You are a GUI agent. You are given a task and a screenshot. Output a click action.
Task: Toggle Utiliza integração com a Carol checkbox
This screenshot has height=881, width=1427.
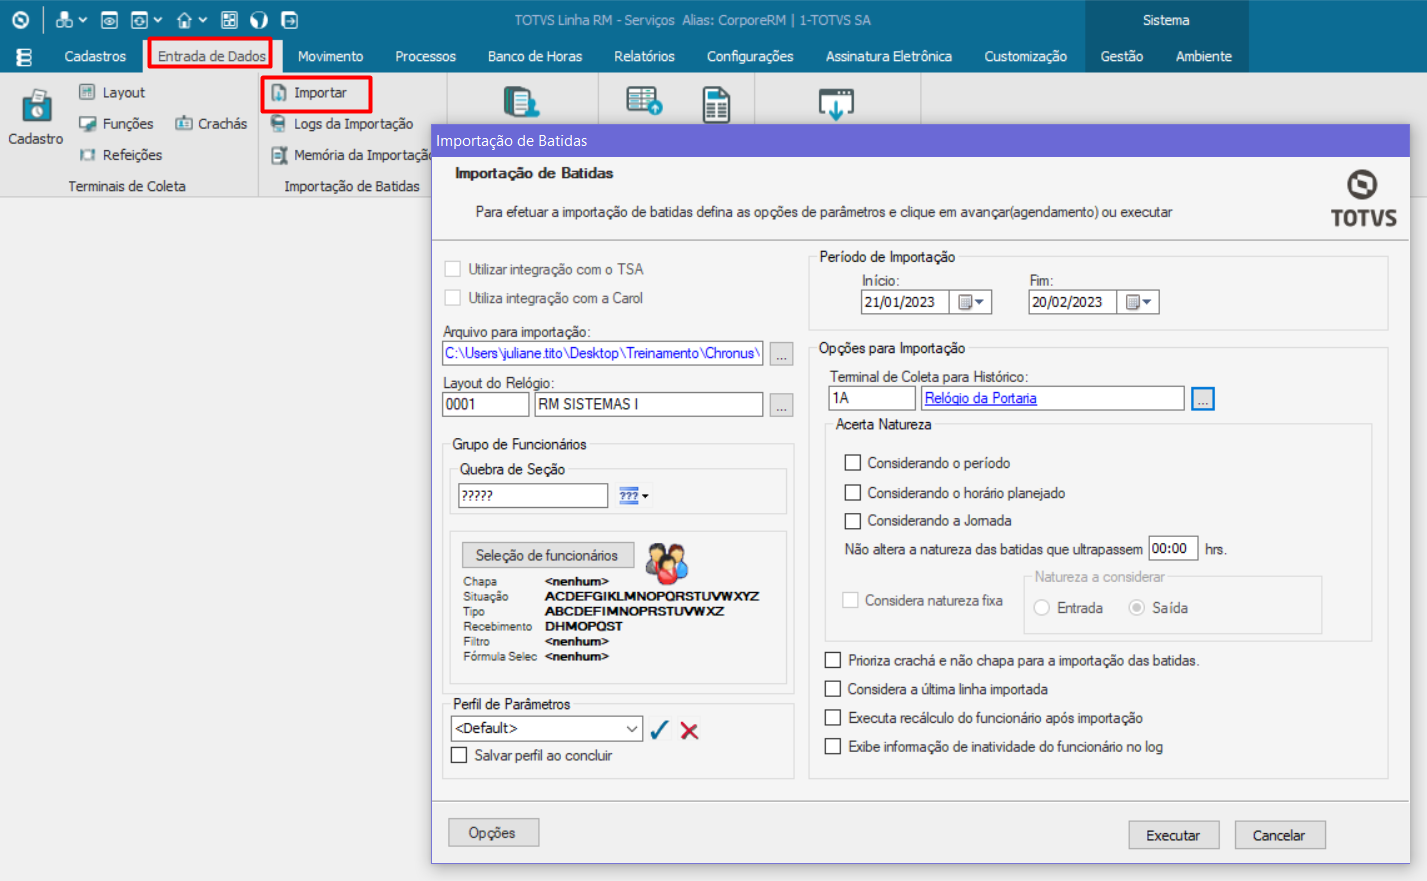[453, 298]
